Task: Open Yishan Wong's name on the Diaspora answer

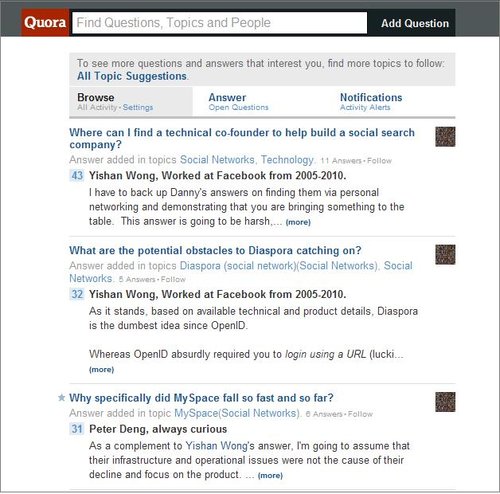Action: tap(123, 294)
